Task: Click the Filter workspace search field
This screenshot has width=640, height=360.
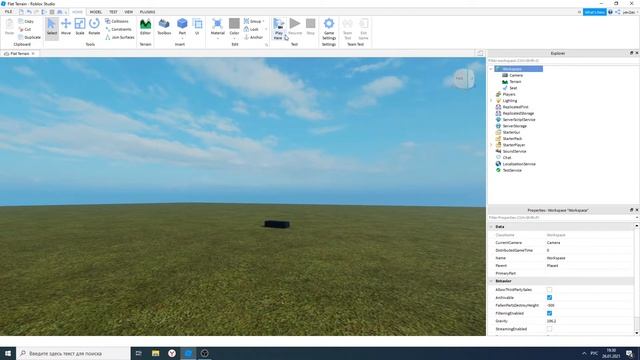Action: (563, 61)
